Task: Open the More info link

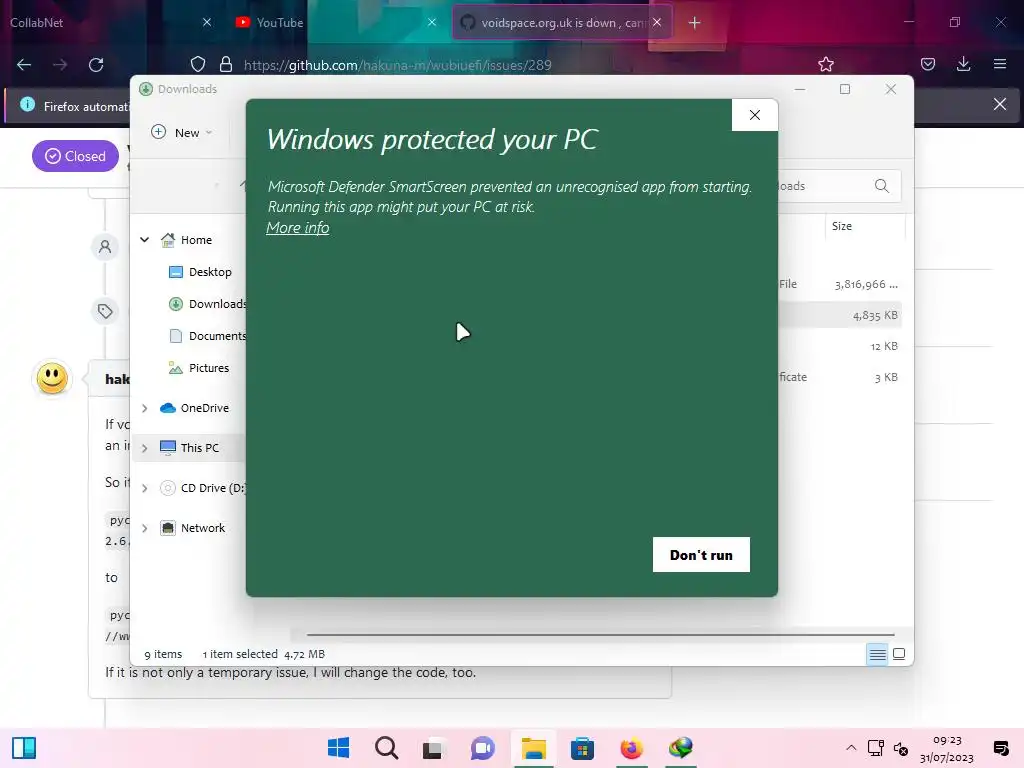Action: point(298,228)
